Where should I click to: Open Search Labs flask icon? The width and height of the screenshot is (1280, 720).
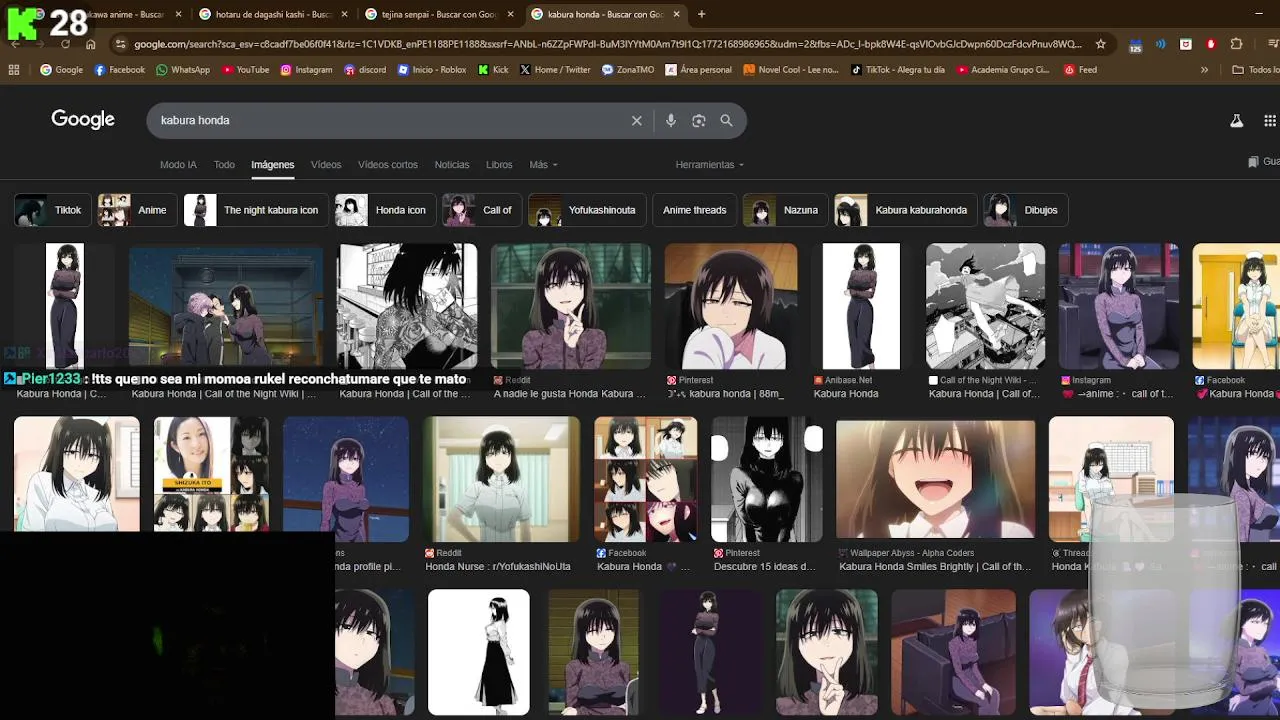1236,121
